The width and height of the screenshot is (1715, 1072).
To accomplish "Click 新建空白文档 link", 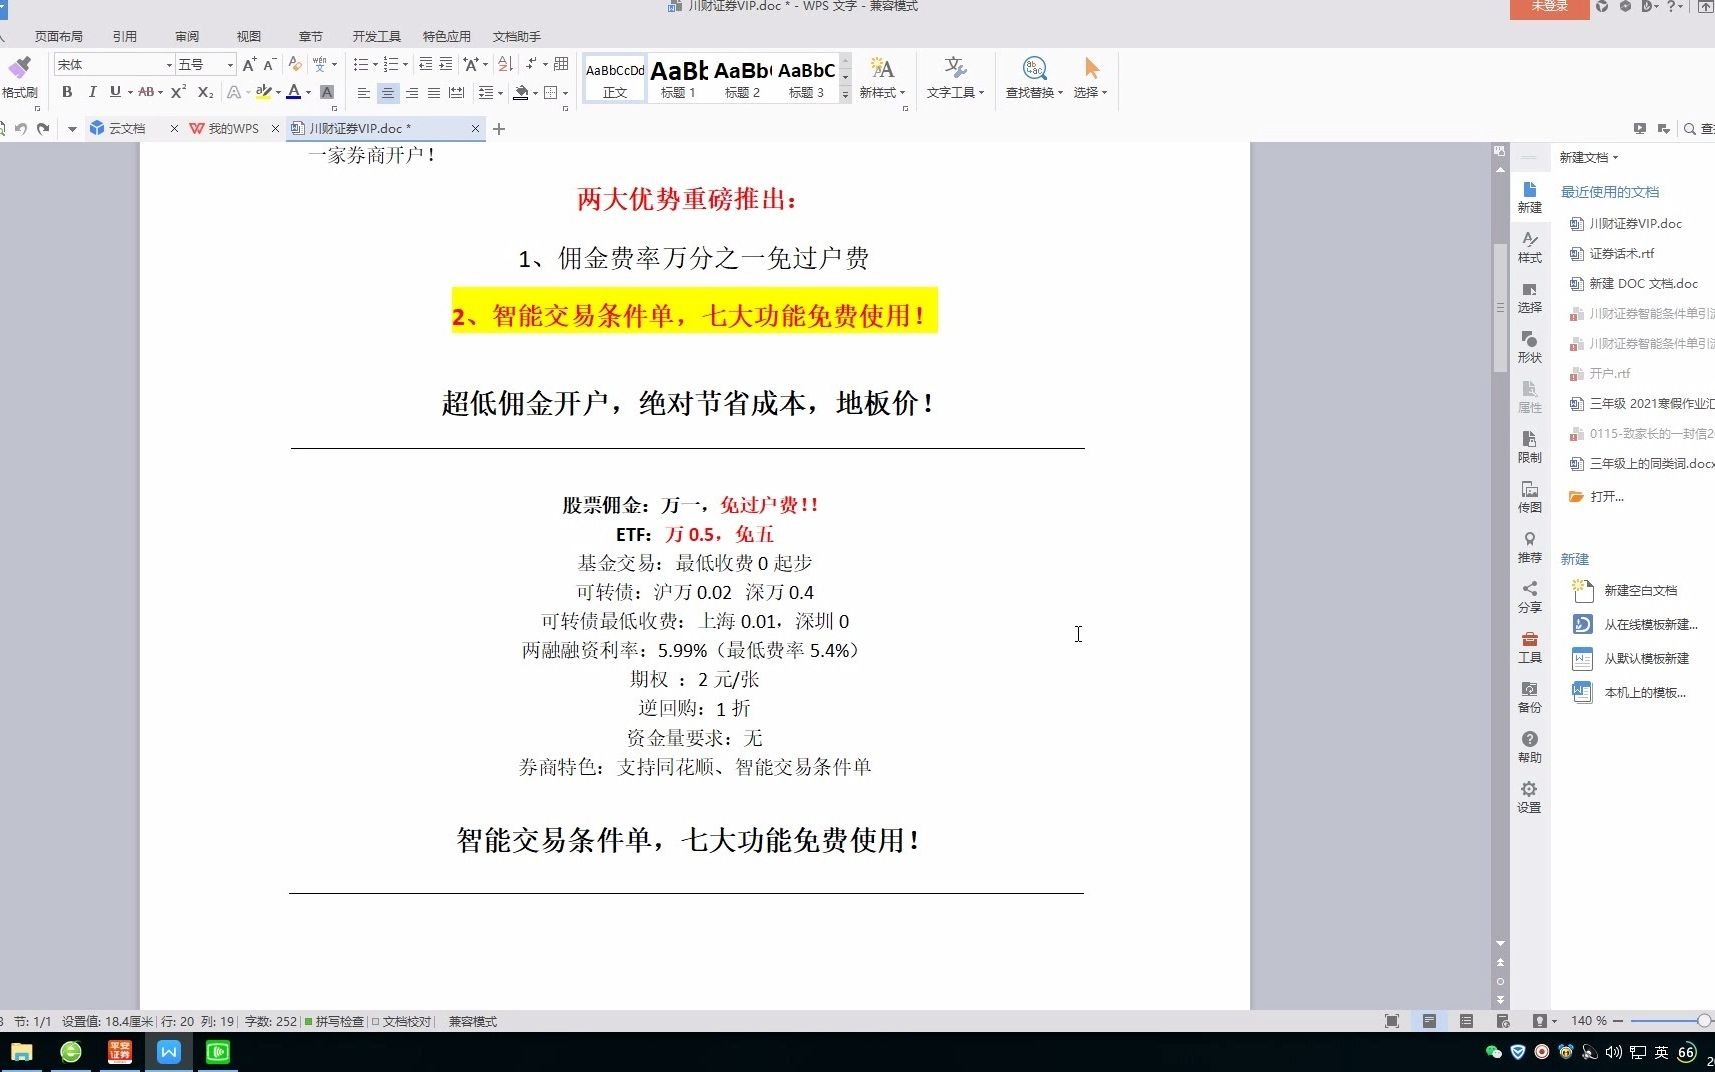I will click(x=1640, y=591).
